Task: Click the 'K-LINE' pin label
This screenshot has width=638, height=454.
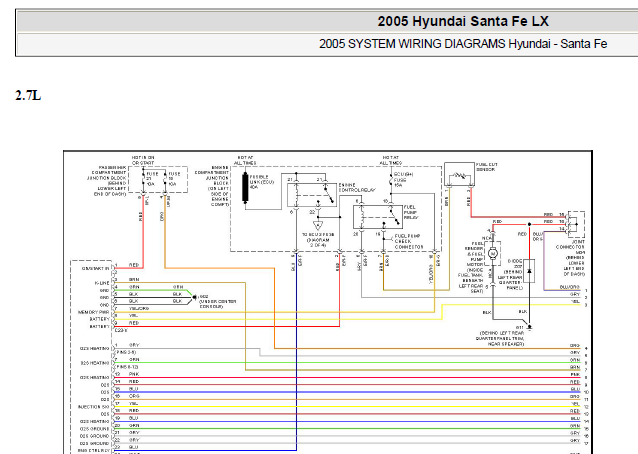Action: [102, 283]
